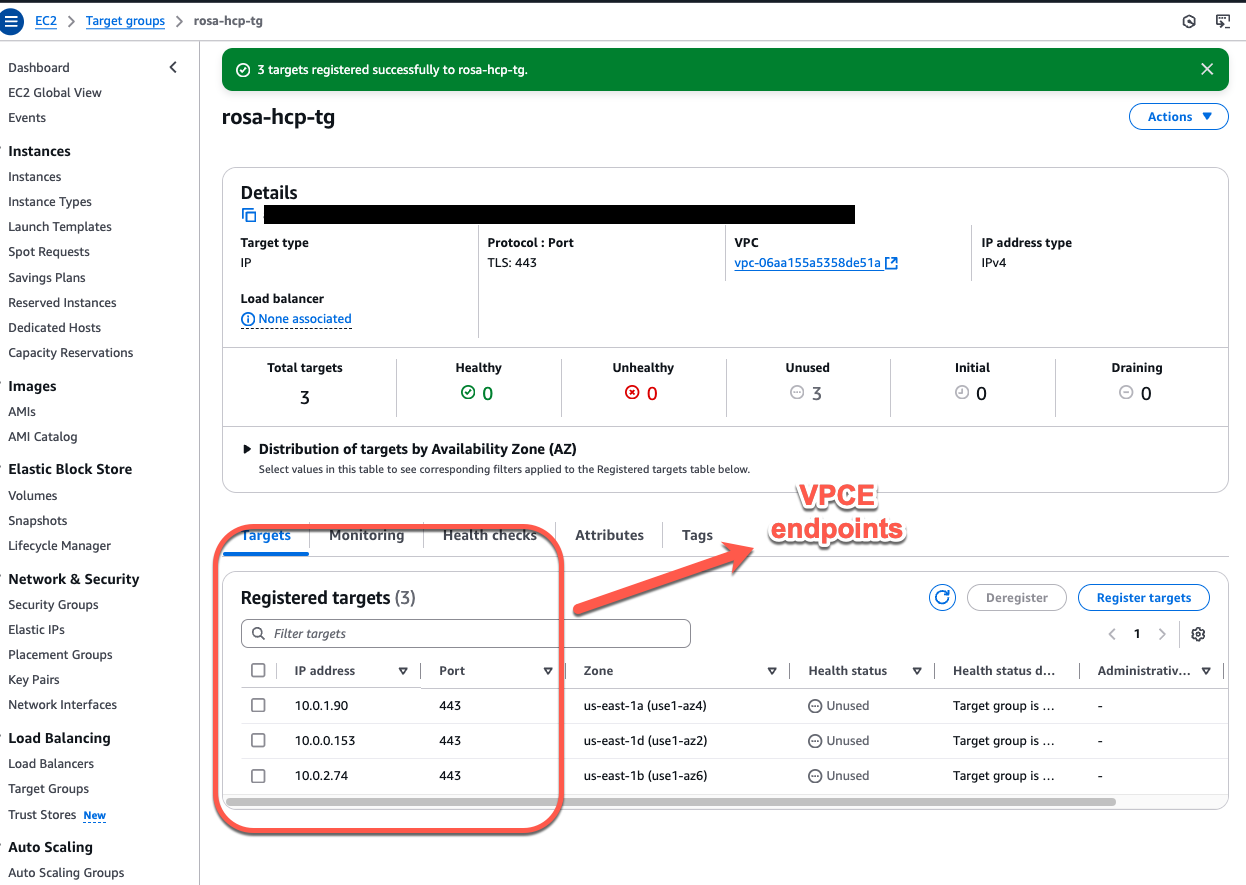Open Security Groups in sidebar
This screenshot has width=1246, height=885.
tap(53, 605)
